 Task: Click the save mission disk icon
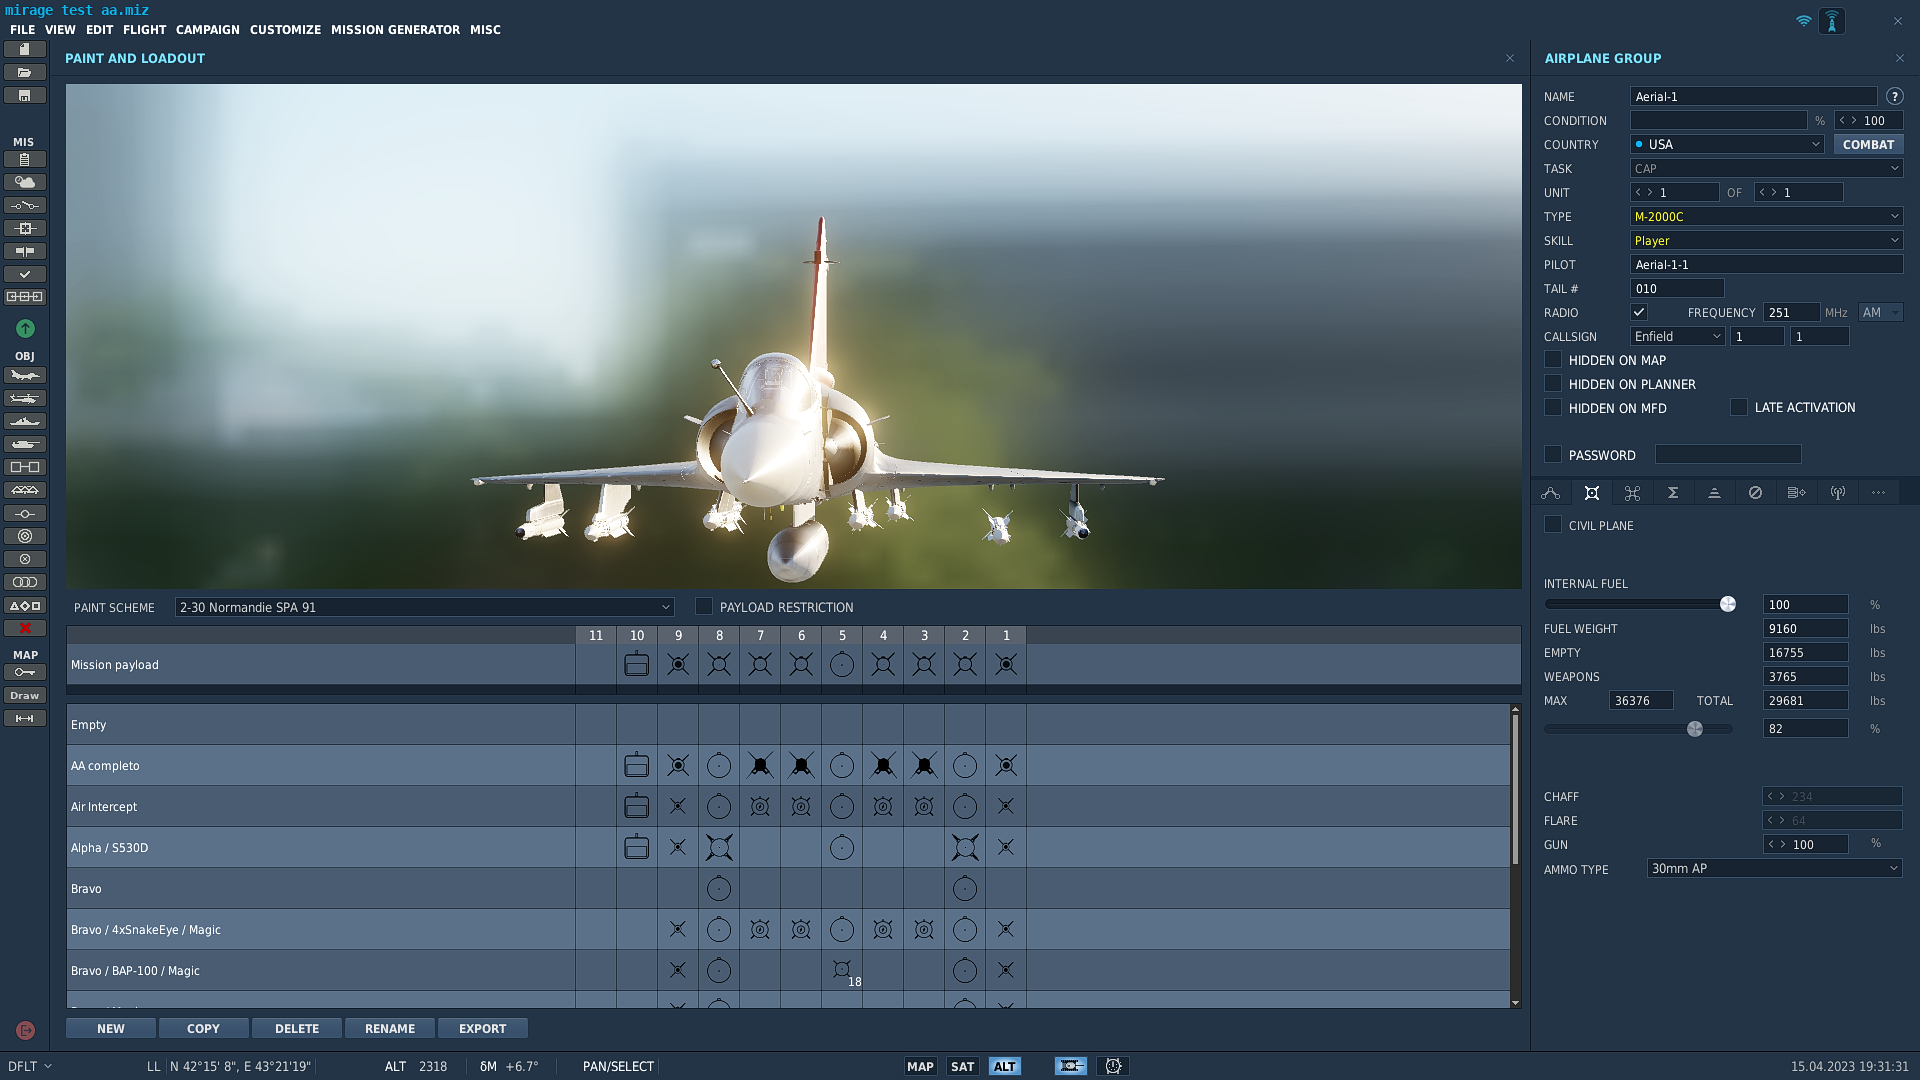point(25,95)
